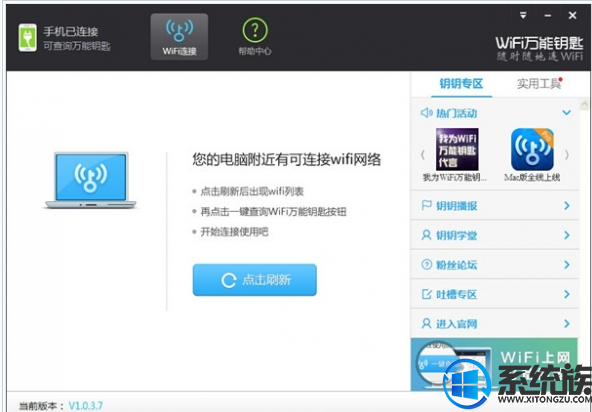592x412 pixels.
Task: Select the 钥钥专区 tab
Action: (x=461, y=83)
